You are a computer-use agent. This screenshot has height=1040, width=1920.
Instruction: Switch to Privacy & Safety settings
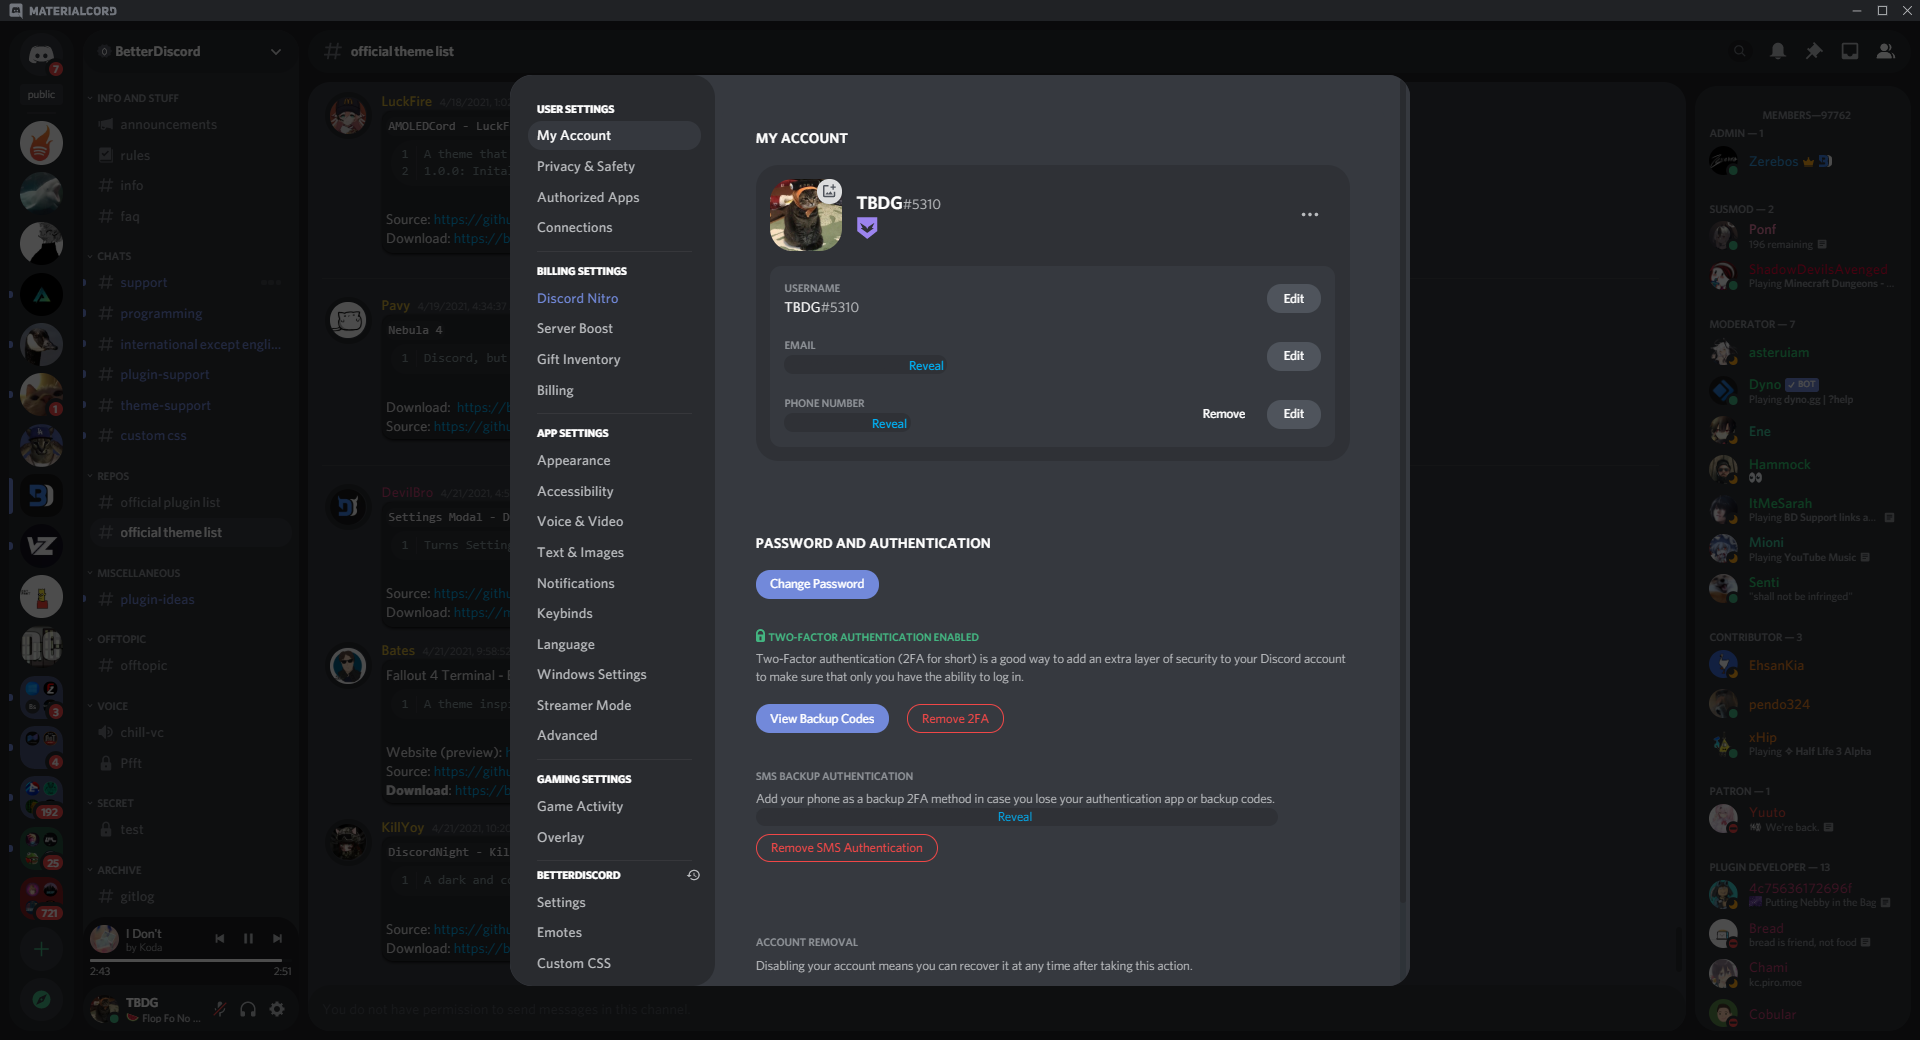586,166
